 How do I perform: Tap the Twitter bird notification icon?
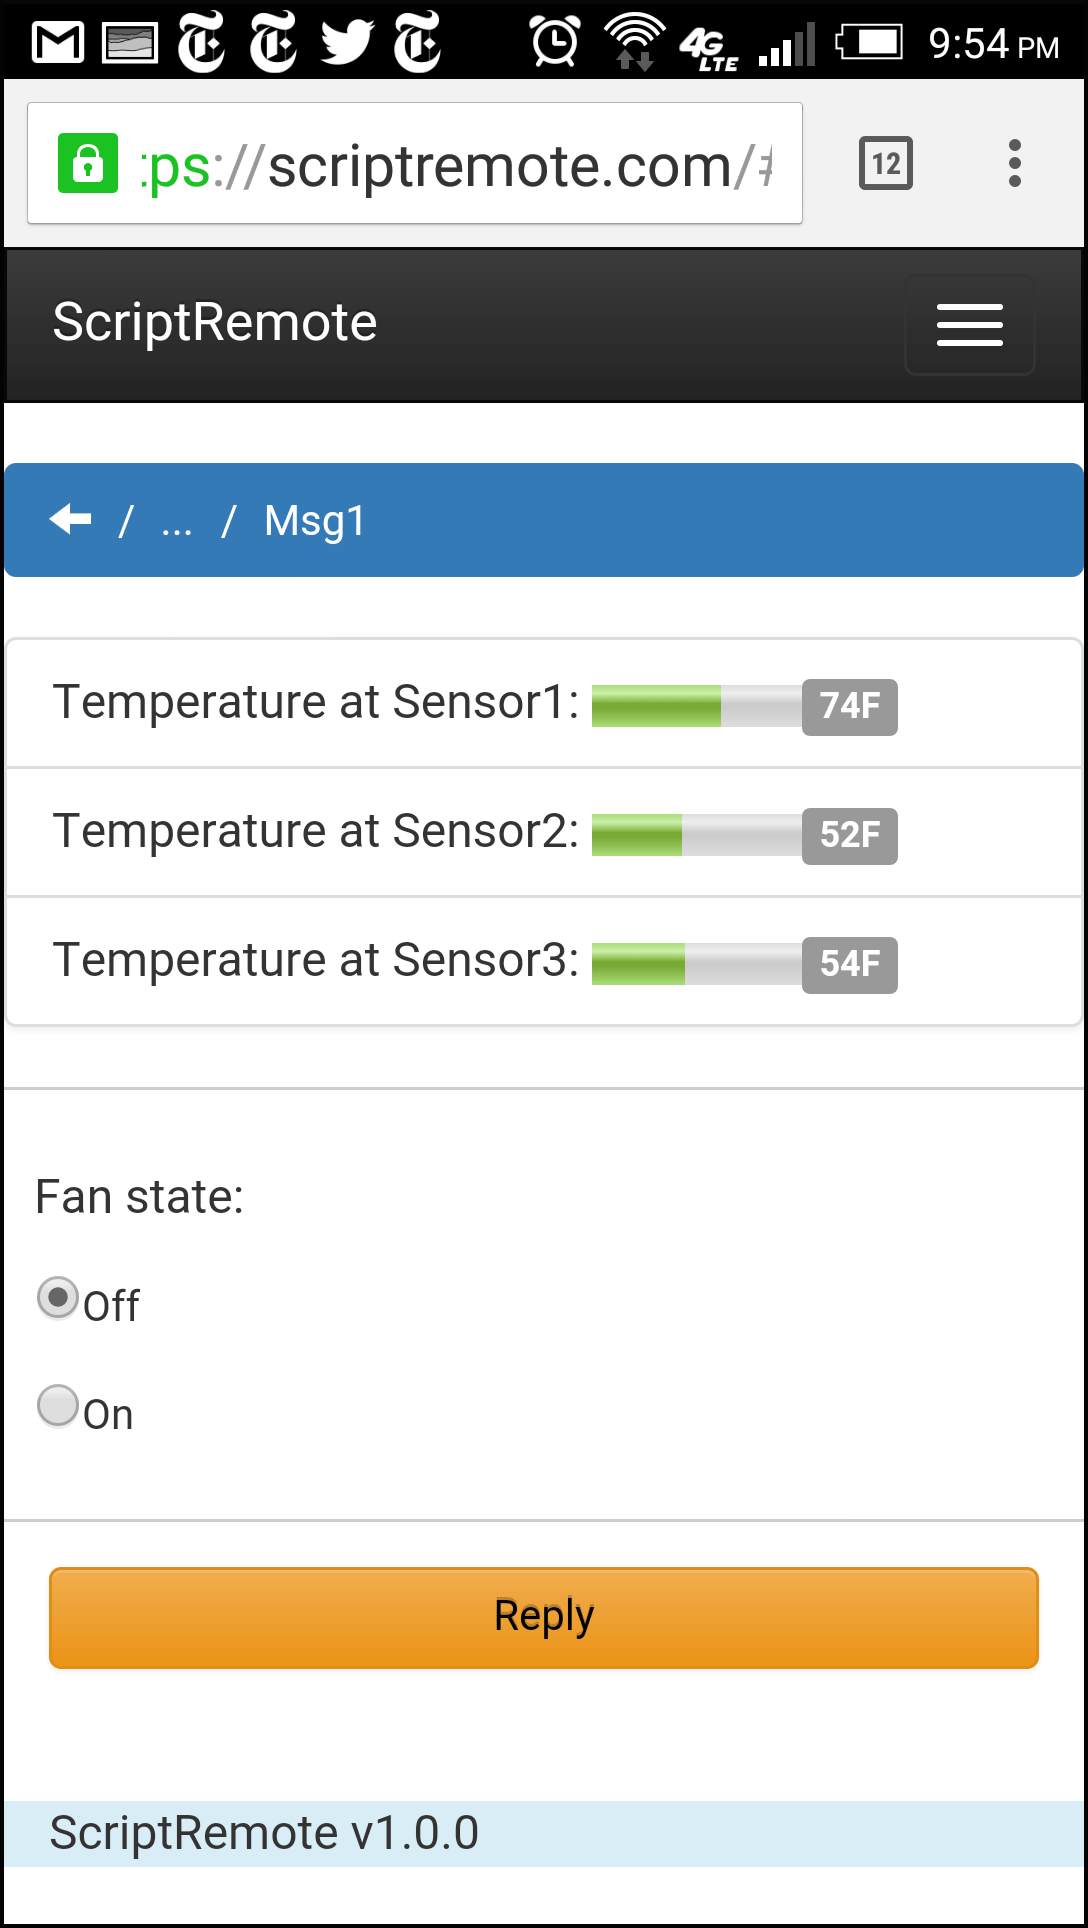click(x=347, y=43)
